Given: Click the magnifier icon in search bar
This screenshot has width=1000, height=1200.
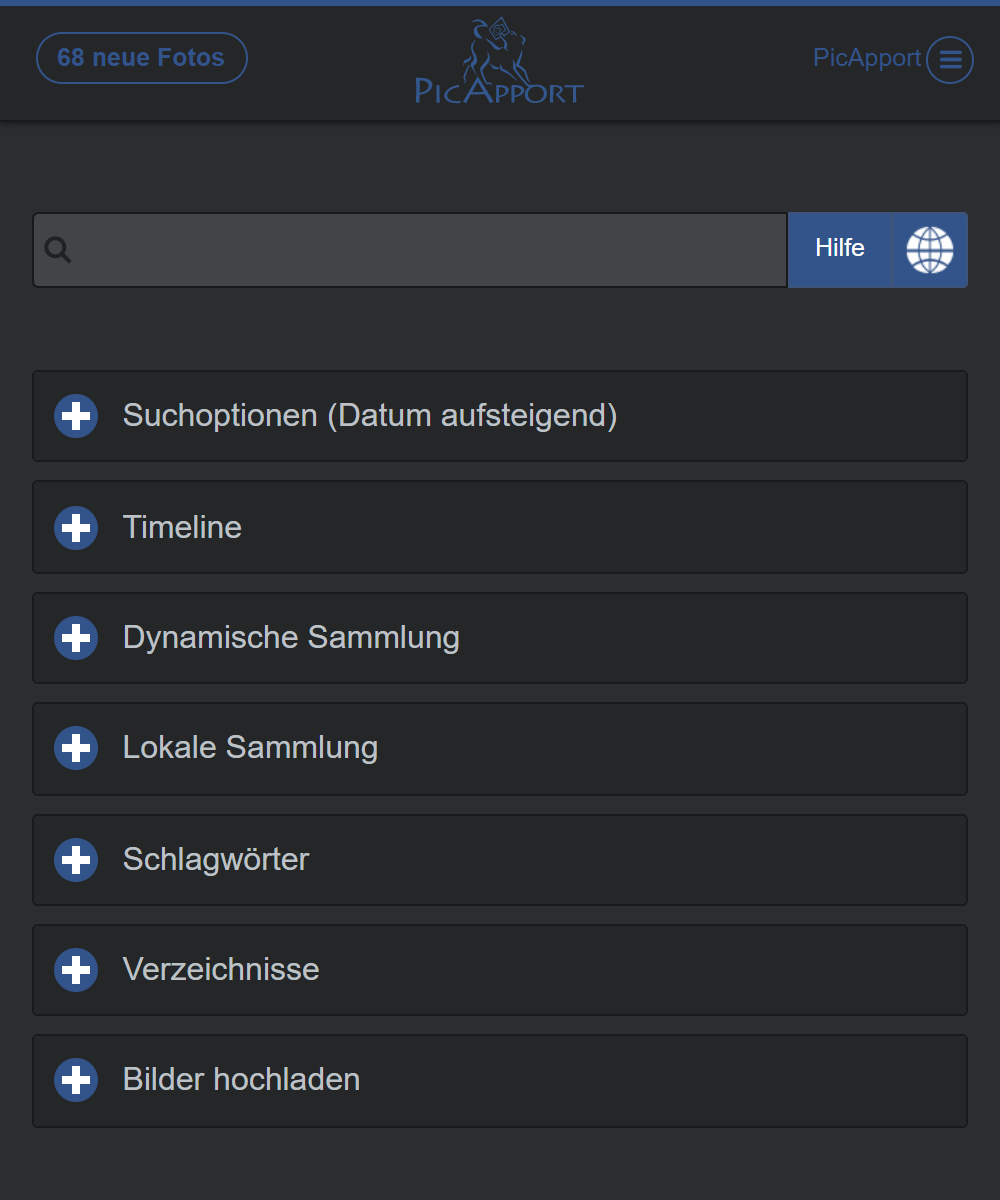Looking at the screenshot, I should 58,250.
